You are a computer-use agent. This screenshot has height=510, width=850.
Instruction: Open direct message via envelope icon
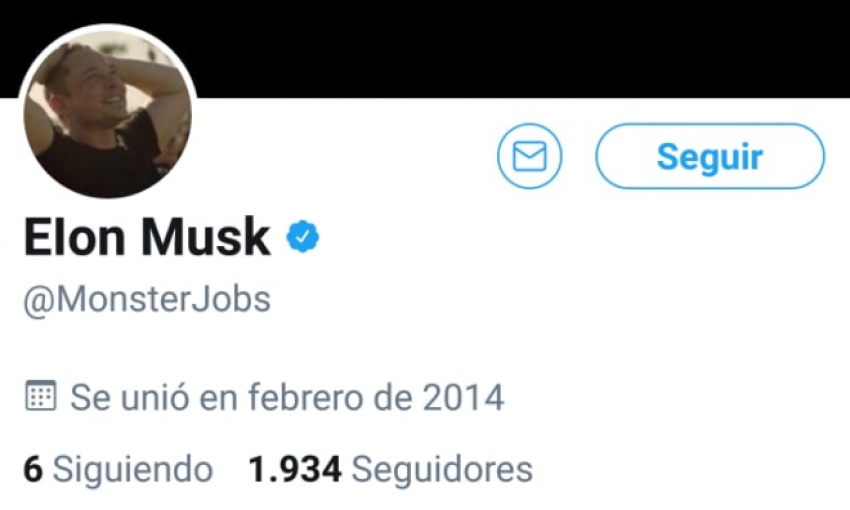point(530,156)
